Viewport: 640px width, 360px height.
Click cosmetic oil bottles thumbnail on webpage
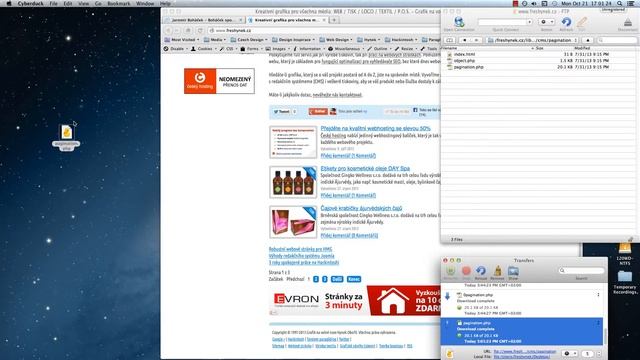click(x=293, y=182)
